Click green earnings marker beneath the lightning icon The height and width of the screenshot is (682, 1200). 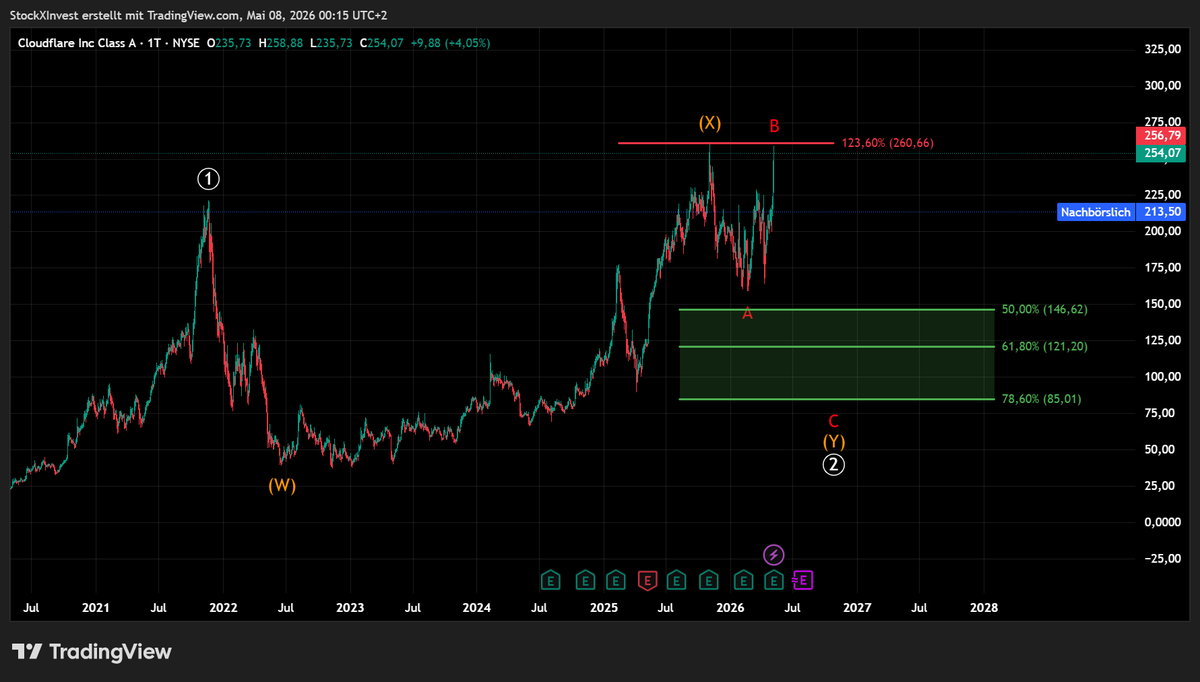point(774,579)
